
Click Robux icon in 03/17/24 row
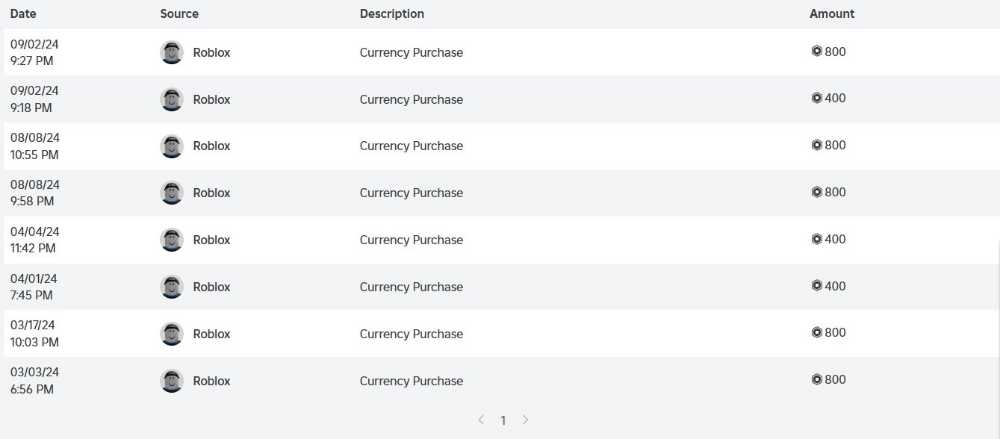pos(816,333)
